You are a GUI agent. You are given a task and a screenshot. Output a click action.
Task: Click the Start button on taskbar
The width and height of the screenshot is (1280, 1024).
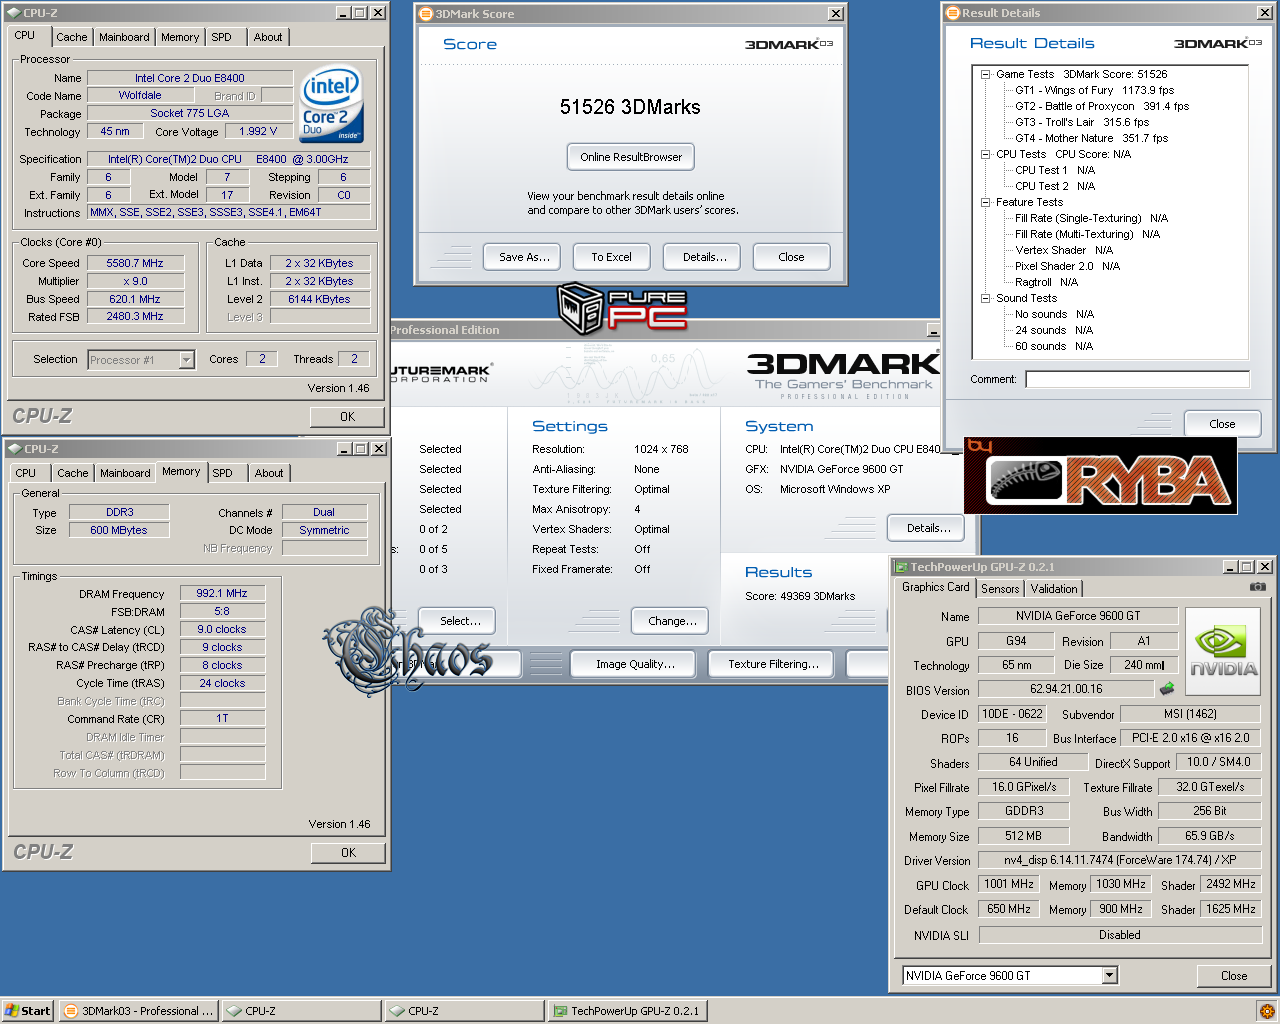(x=27, y=1011)
